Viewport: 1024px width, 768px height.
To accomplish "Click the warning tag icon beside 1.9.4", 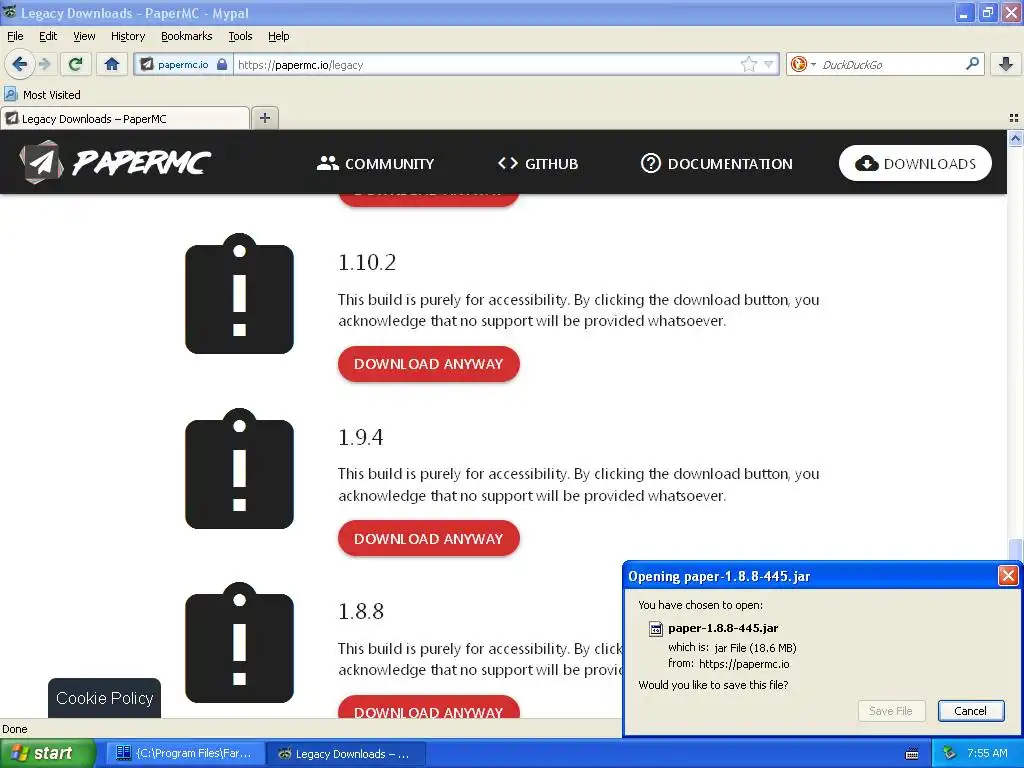I will click(240, 469).
